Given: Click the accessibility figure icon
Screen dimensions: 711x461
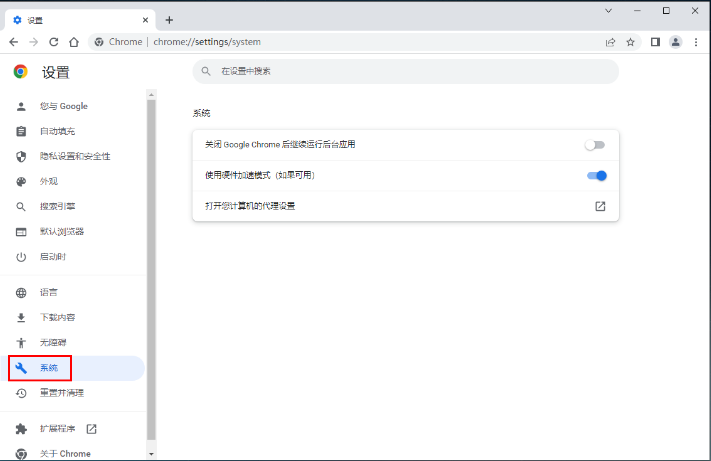Looking at the screenshot, I should tap(21, 343).
